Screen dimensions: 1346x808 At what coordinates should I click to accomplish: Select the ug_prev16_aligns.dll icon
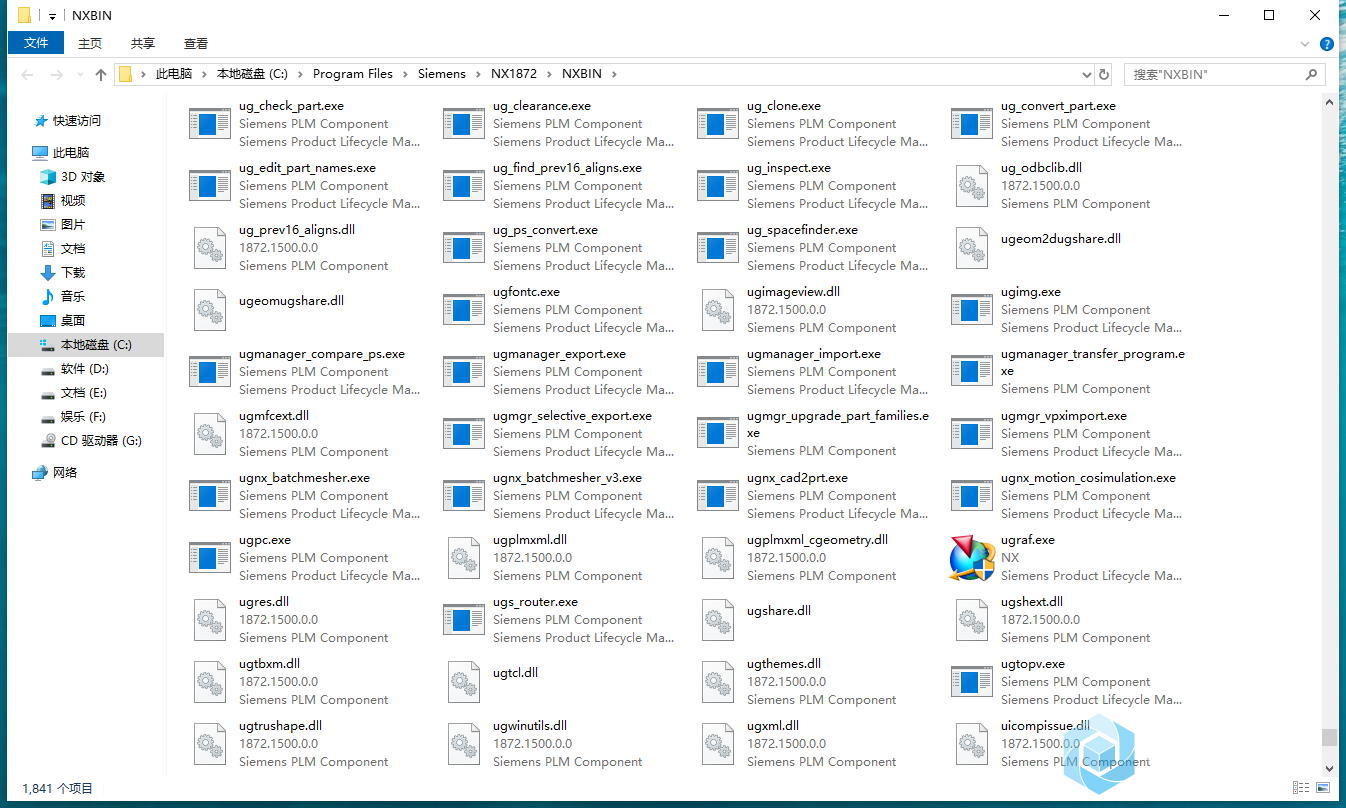(210, 248)
